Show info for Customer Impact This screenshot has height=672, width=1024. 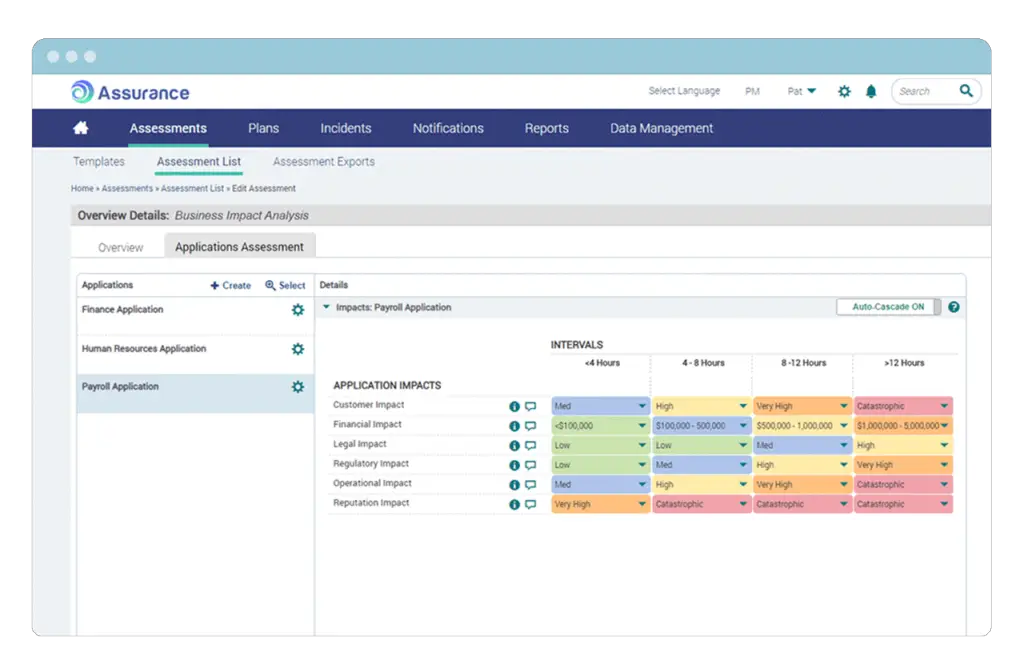[x=515, y=407]
